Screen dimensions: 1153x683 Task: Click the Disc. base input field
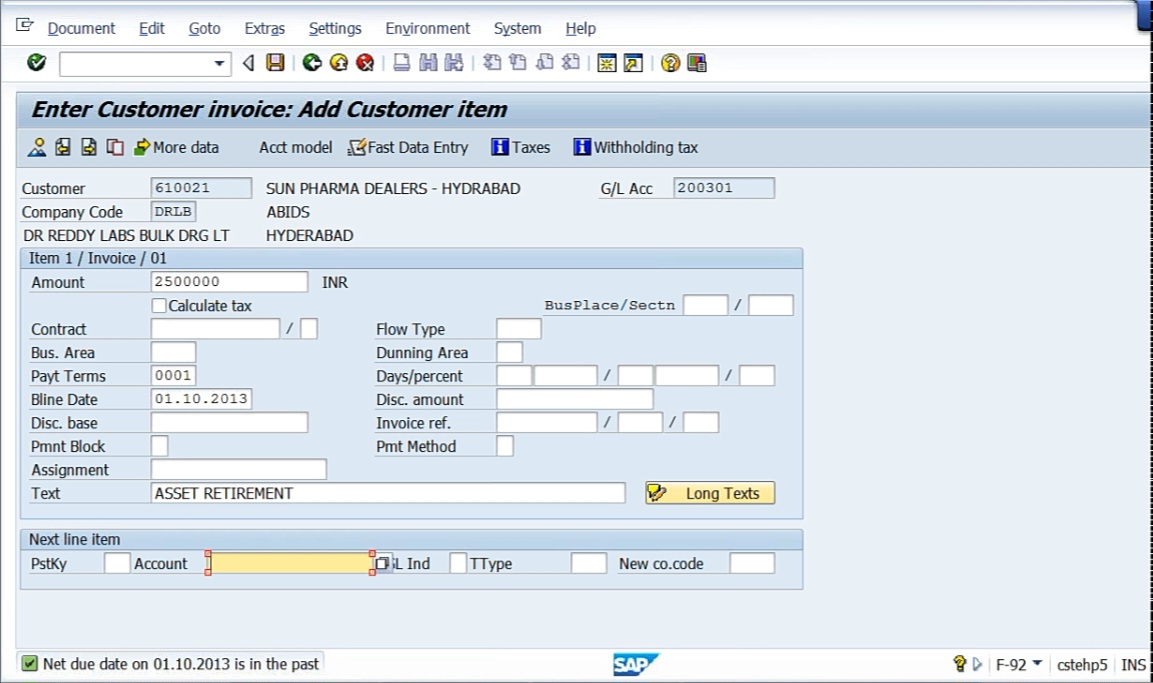click(x=229, y=423)
